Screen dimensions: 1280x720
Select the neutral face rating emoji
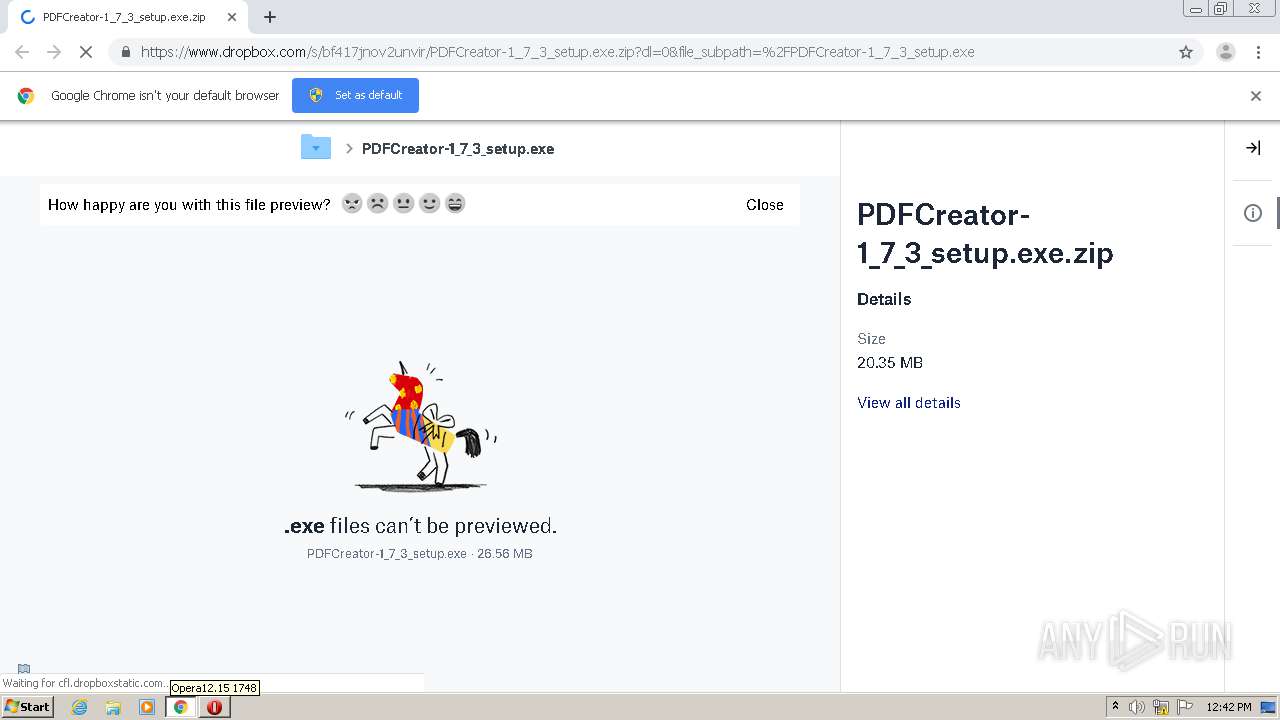click(404, 204)
